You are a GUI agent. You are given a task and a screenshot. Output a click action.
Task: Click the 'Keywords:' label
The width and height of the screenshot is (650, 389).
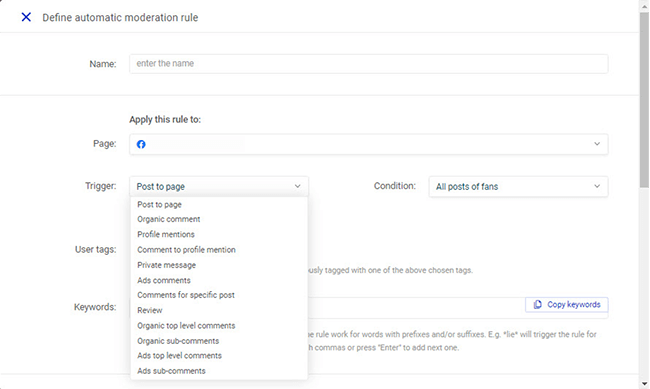95,307
